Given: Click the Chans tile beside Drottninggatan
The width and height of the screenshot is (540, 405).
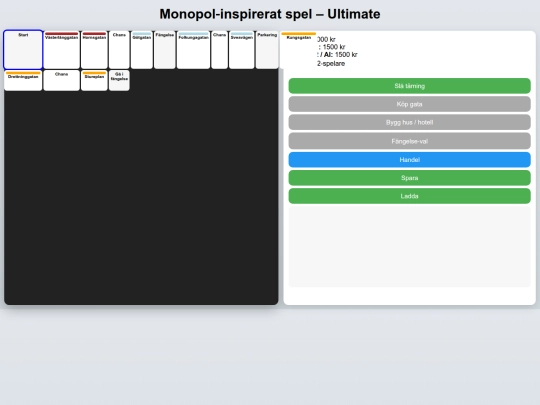Looking at the screenshot, I should click(x=62, y=81).
